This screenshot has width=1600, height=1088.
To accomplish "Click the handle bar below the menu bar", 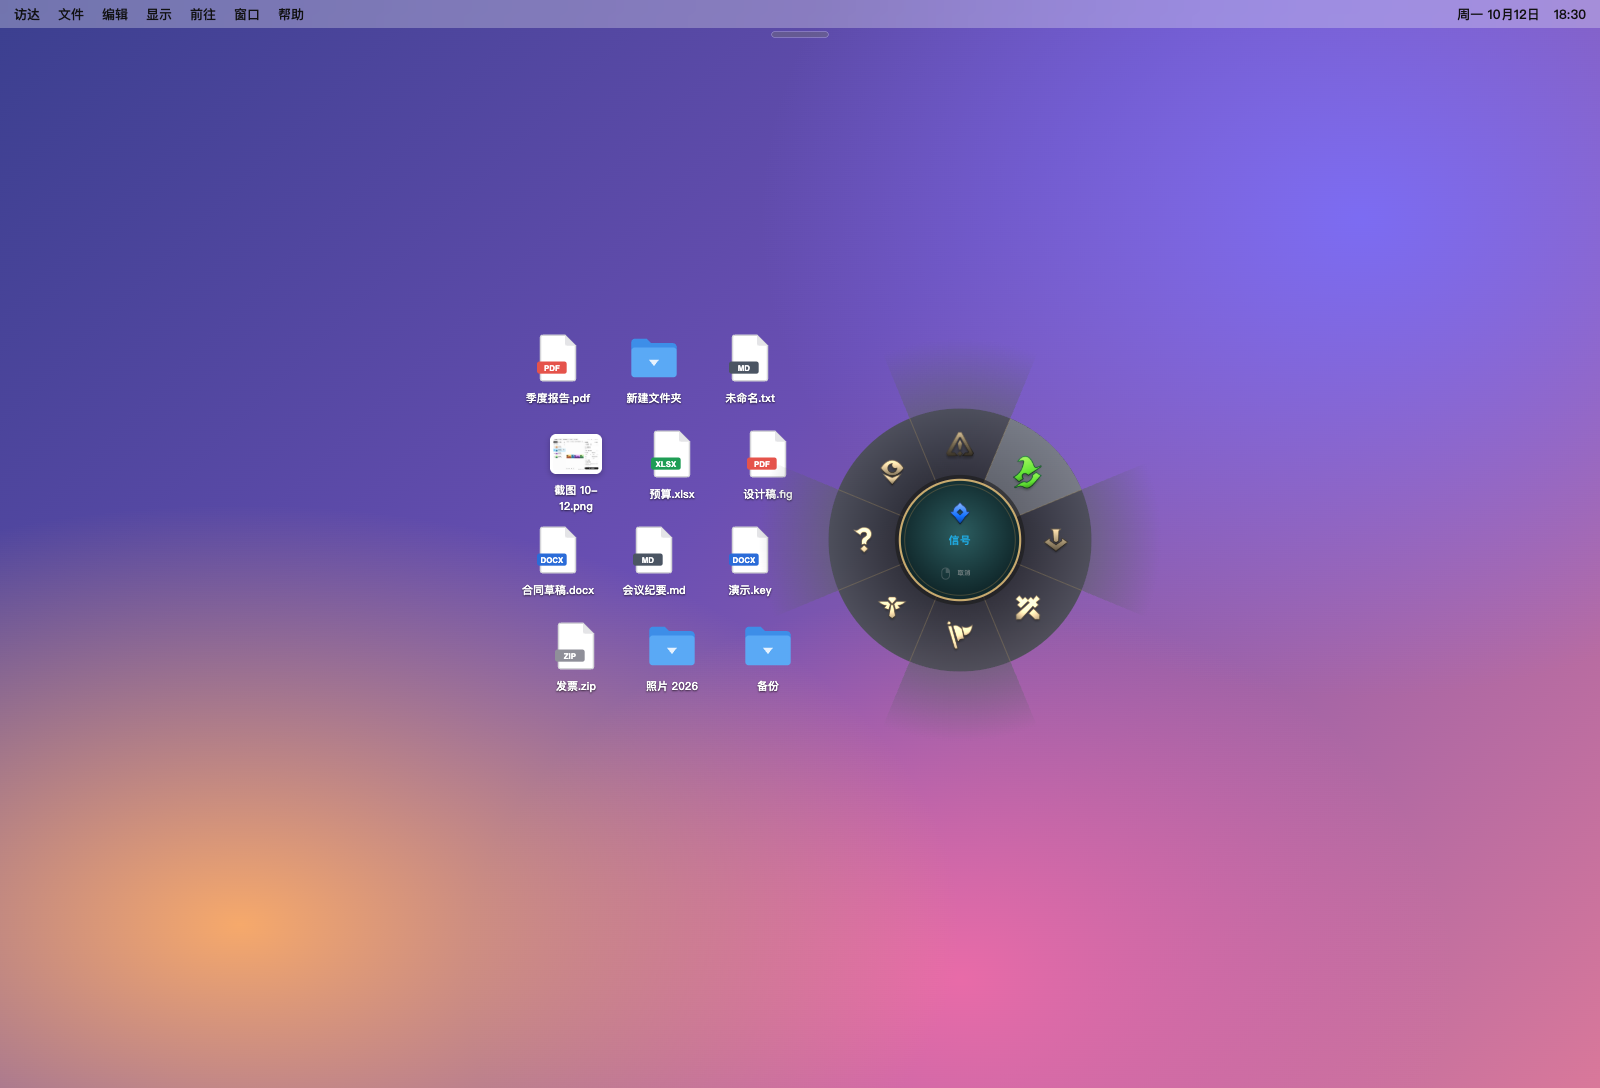I will tap(800, 35).
